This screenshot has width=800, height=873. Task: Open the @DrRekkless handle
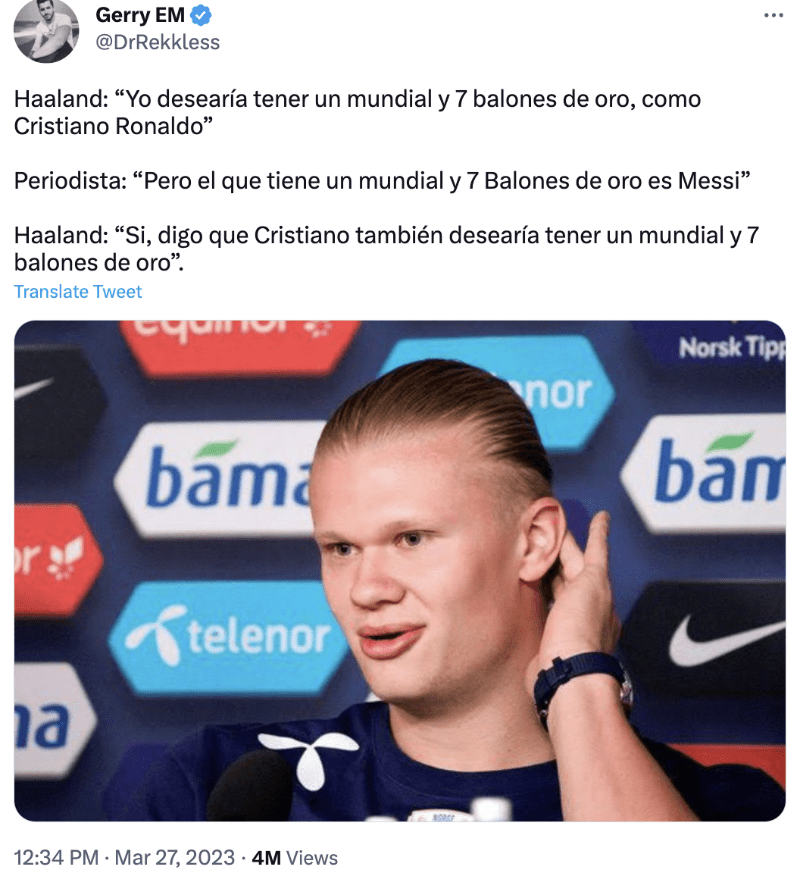tap(158, 42)
